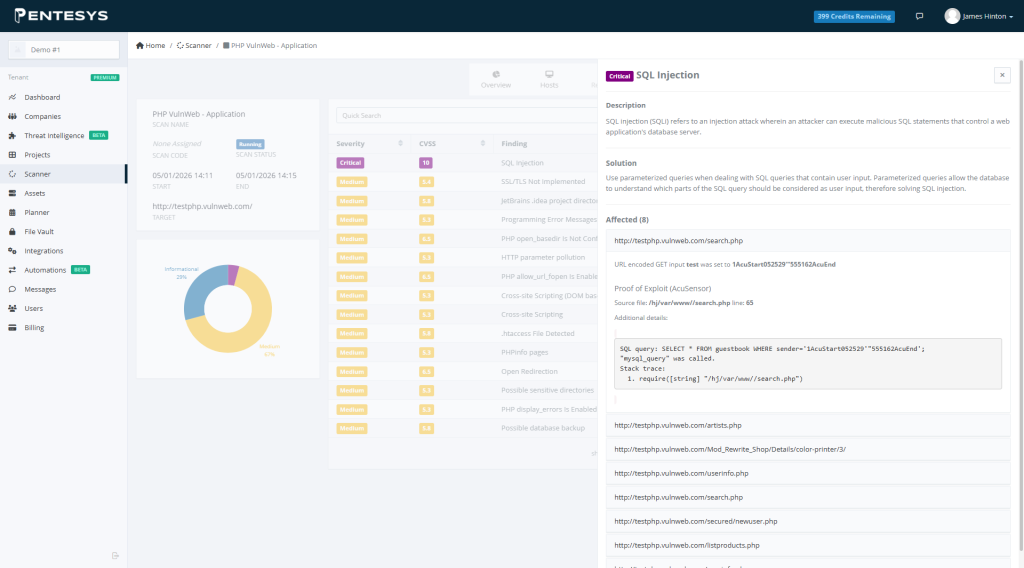Viewport: 1024px width, 568px height.
Task: Open the Users icon in the sidebar
Action: [13, 308]
